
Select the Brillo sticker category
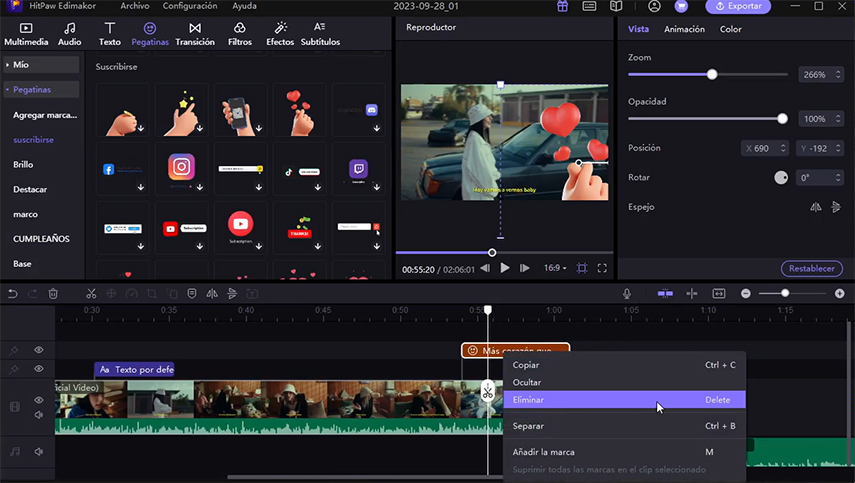(x=23, y=165)
